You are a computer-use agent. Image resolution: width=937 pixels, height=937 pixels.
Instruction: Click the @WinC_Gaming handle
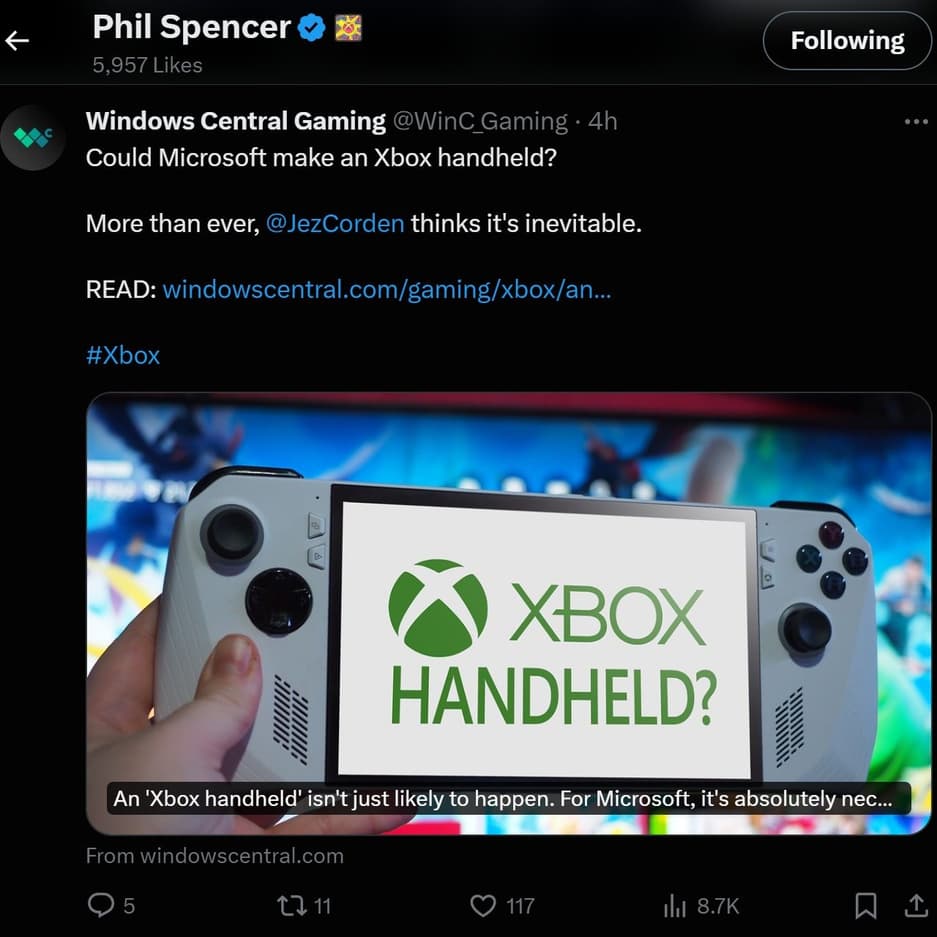pos(480,121)
